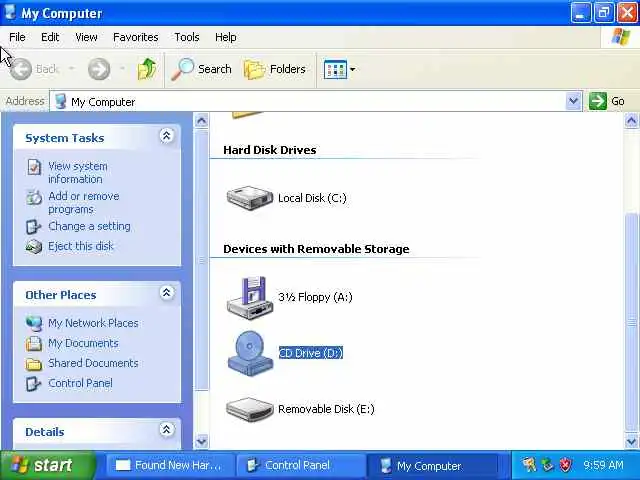Screen dimensions: 640x480
Task: Open the Forward history dropdown arrow
Action: click(x=122, y=68)
